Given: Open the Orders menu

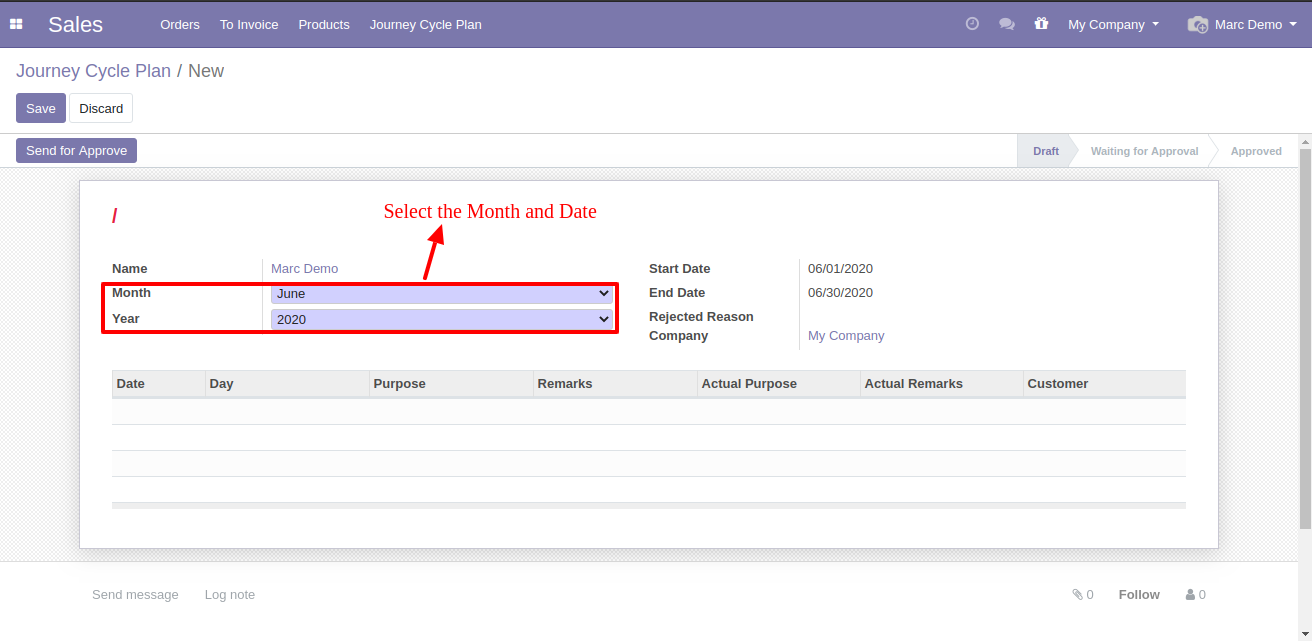Looking at the screenshot, I should 180,24.
